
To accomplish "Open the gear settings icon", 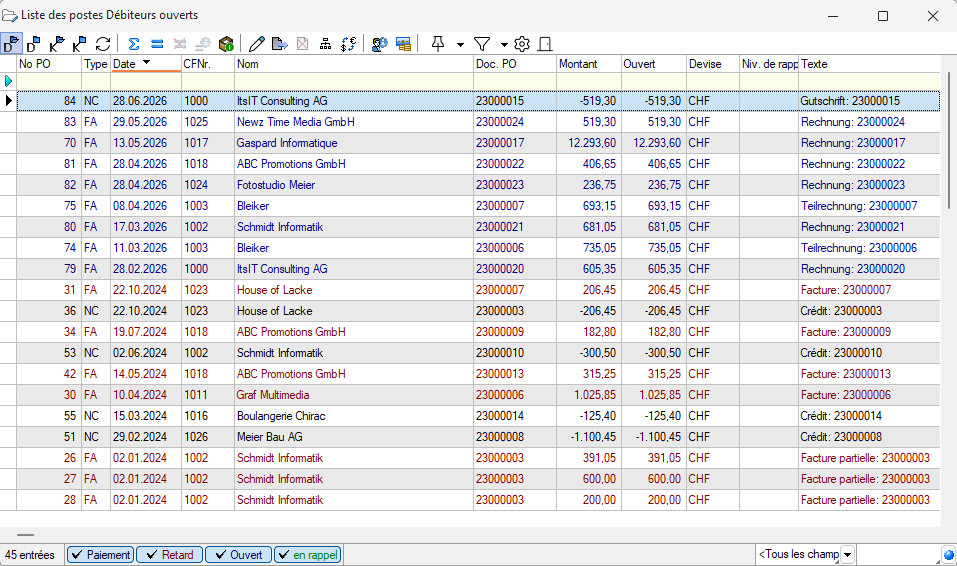I will 521,44.
